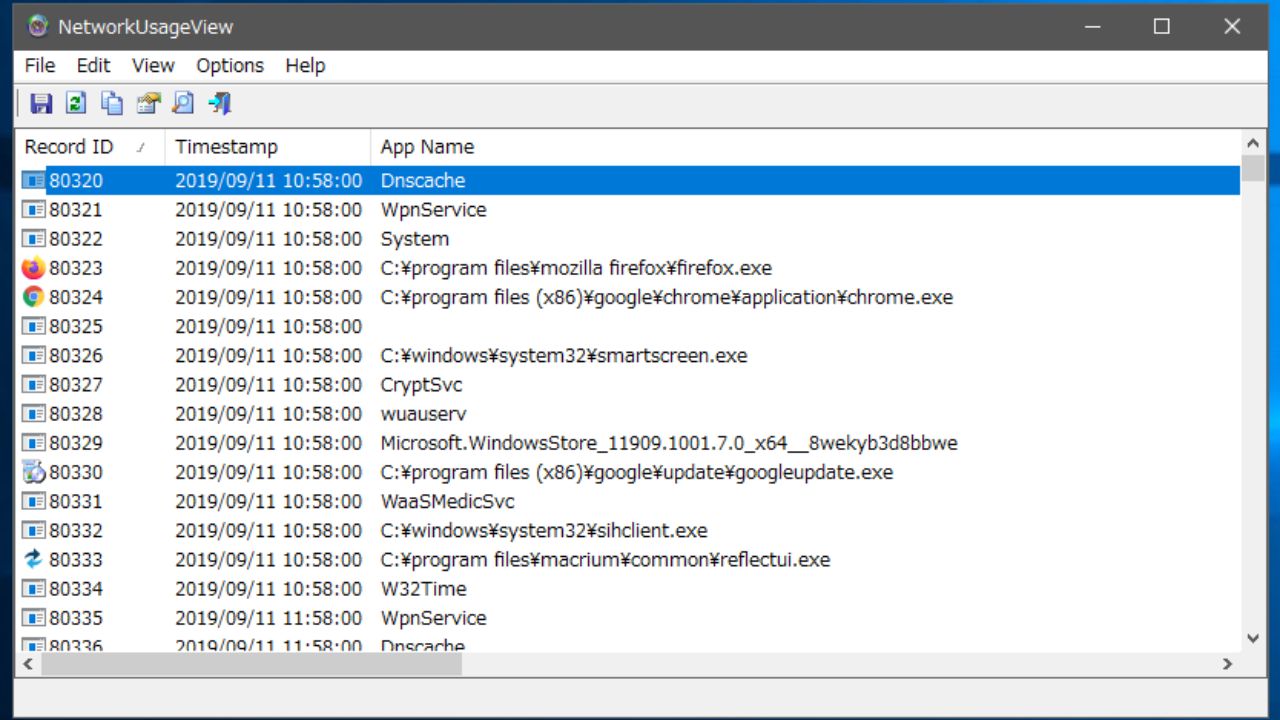Sort by the Record ID column header

pyautogui.click(x=90, y=147)
